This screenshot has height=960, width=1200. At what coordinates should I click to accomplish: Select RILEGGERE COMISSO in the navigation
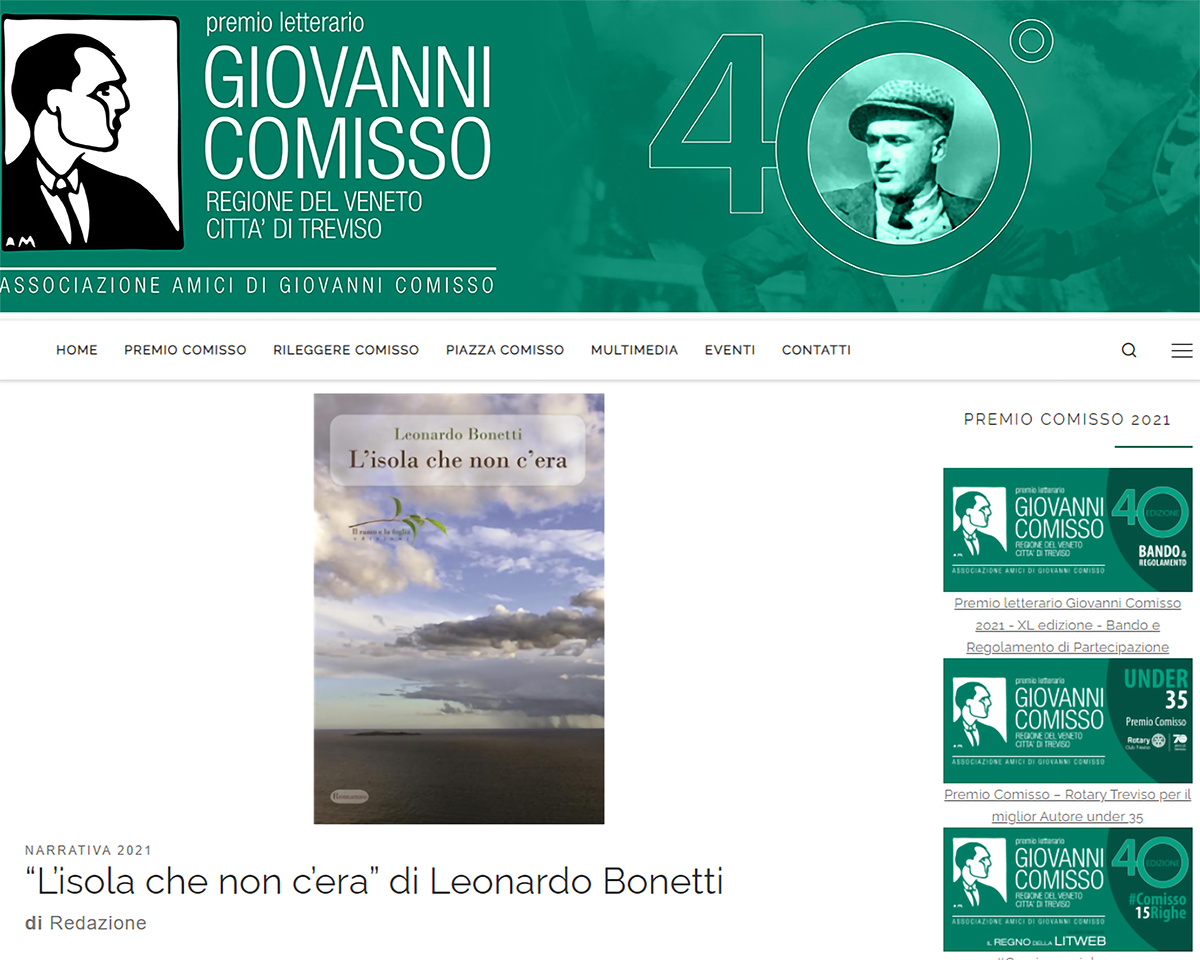(346, 350)
